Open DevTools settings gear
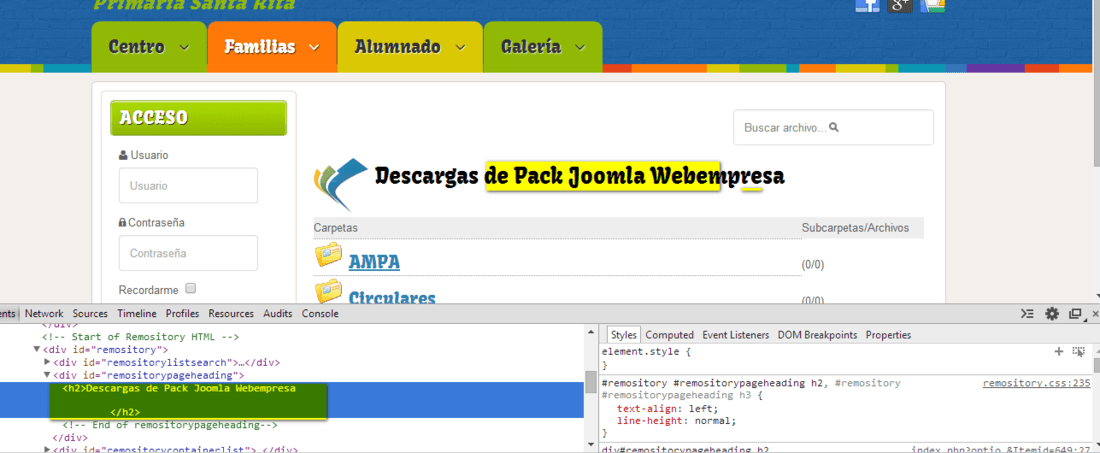The image size is (1100, 453). (x=1052, y=313)
